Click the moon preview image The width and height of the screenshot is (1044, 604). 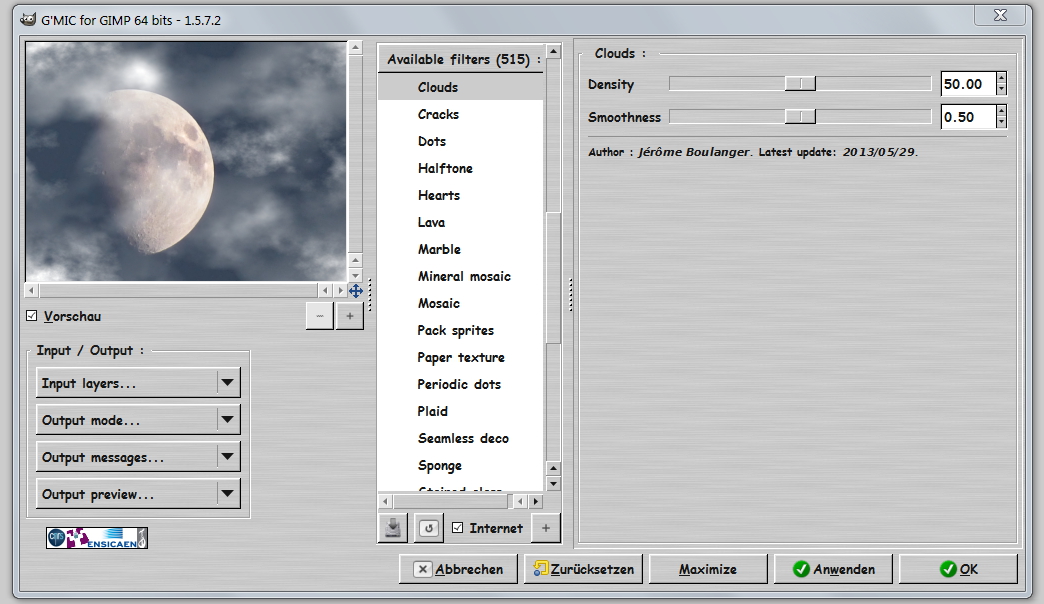point(186,162)
